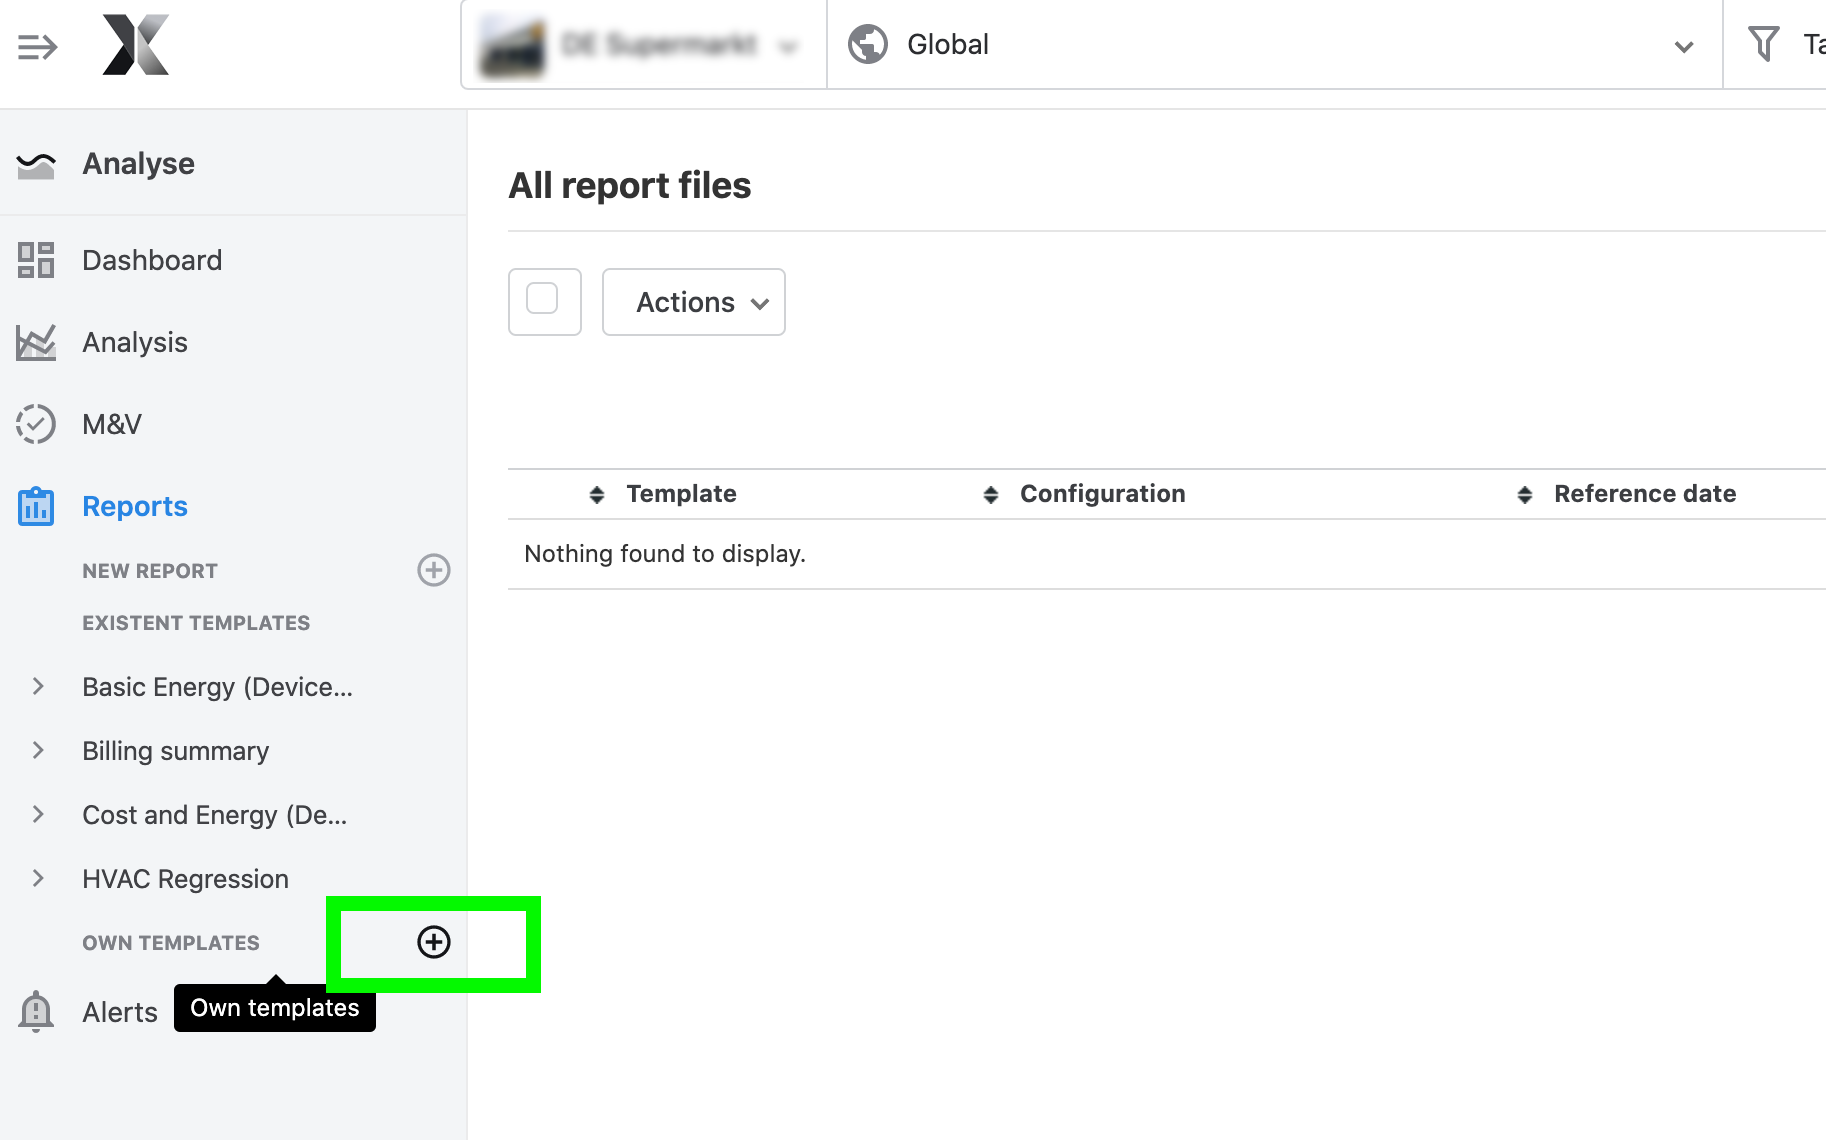
Task: Click the Configuration column header text
Action: [1102, 494]
